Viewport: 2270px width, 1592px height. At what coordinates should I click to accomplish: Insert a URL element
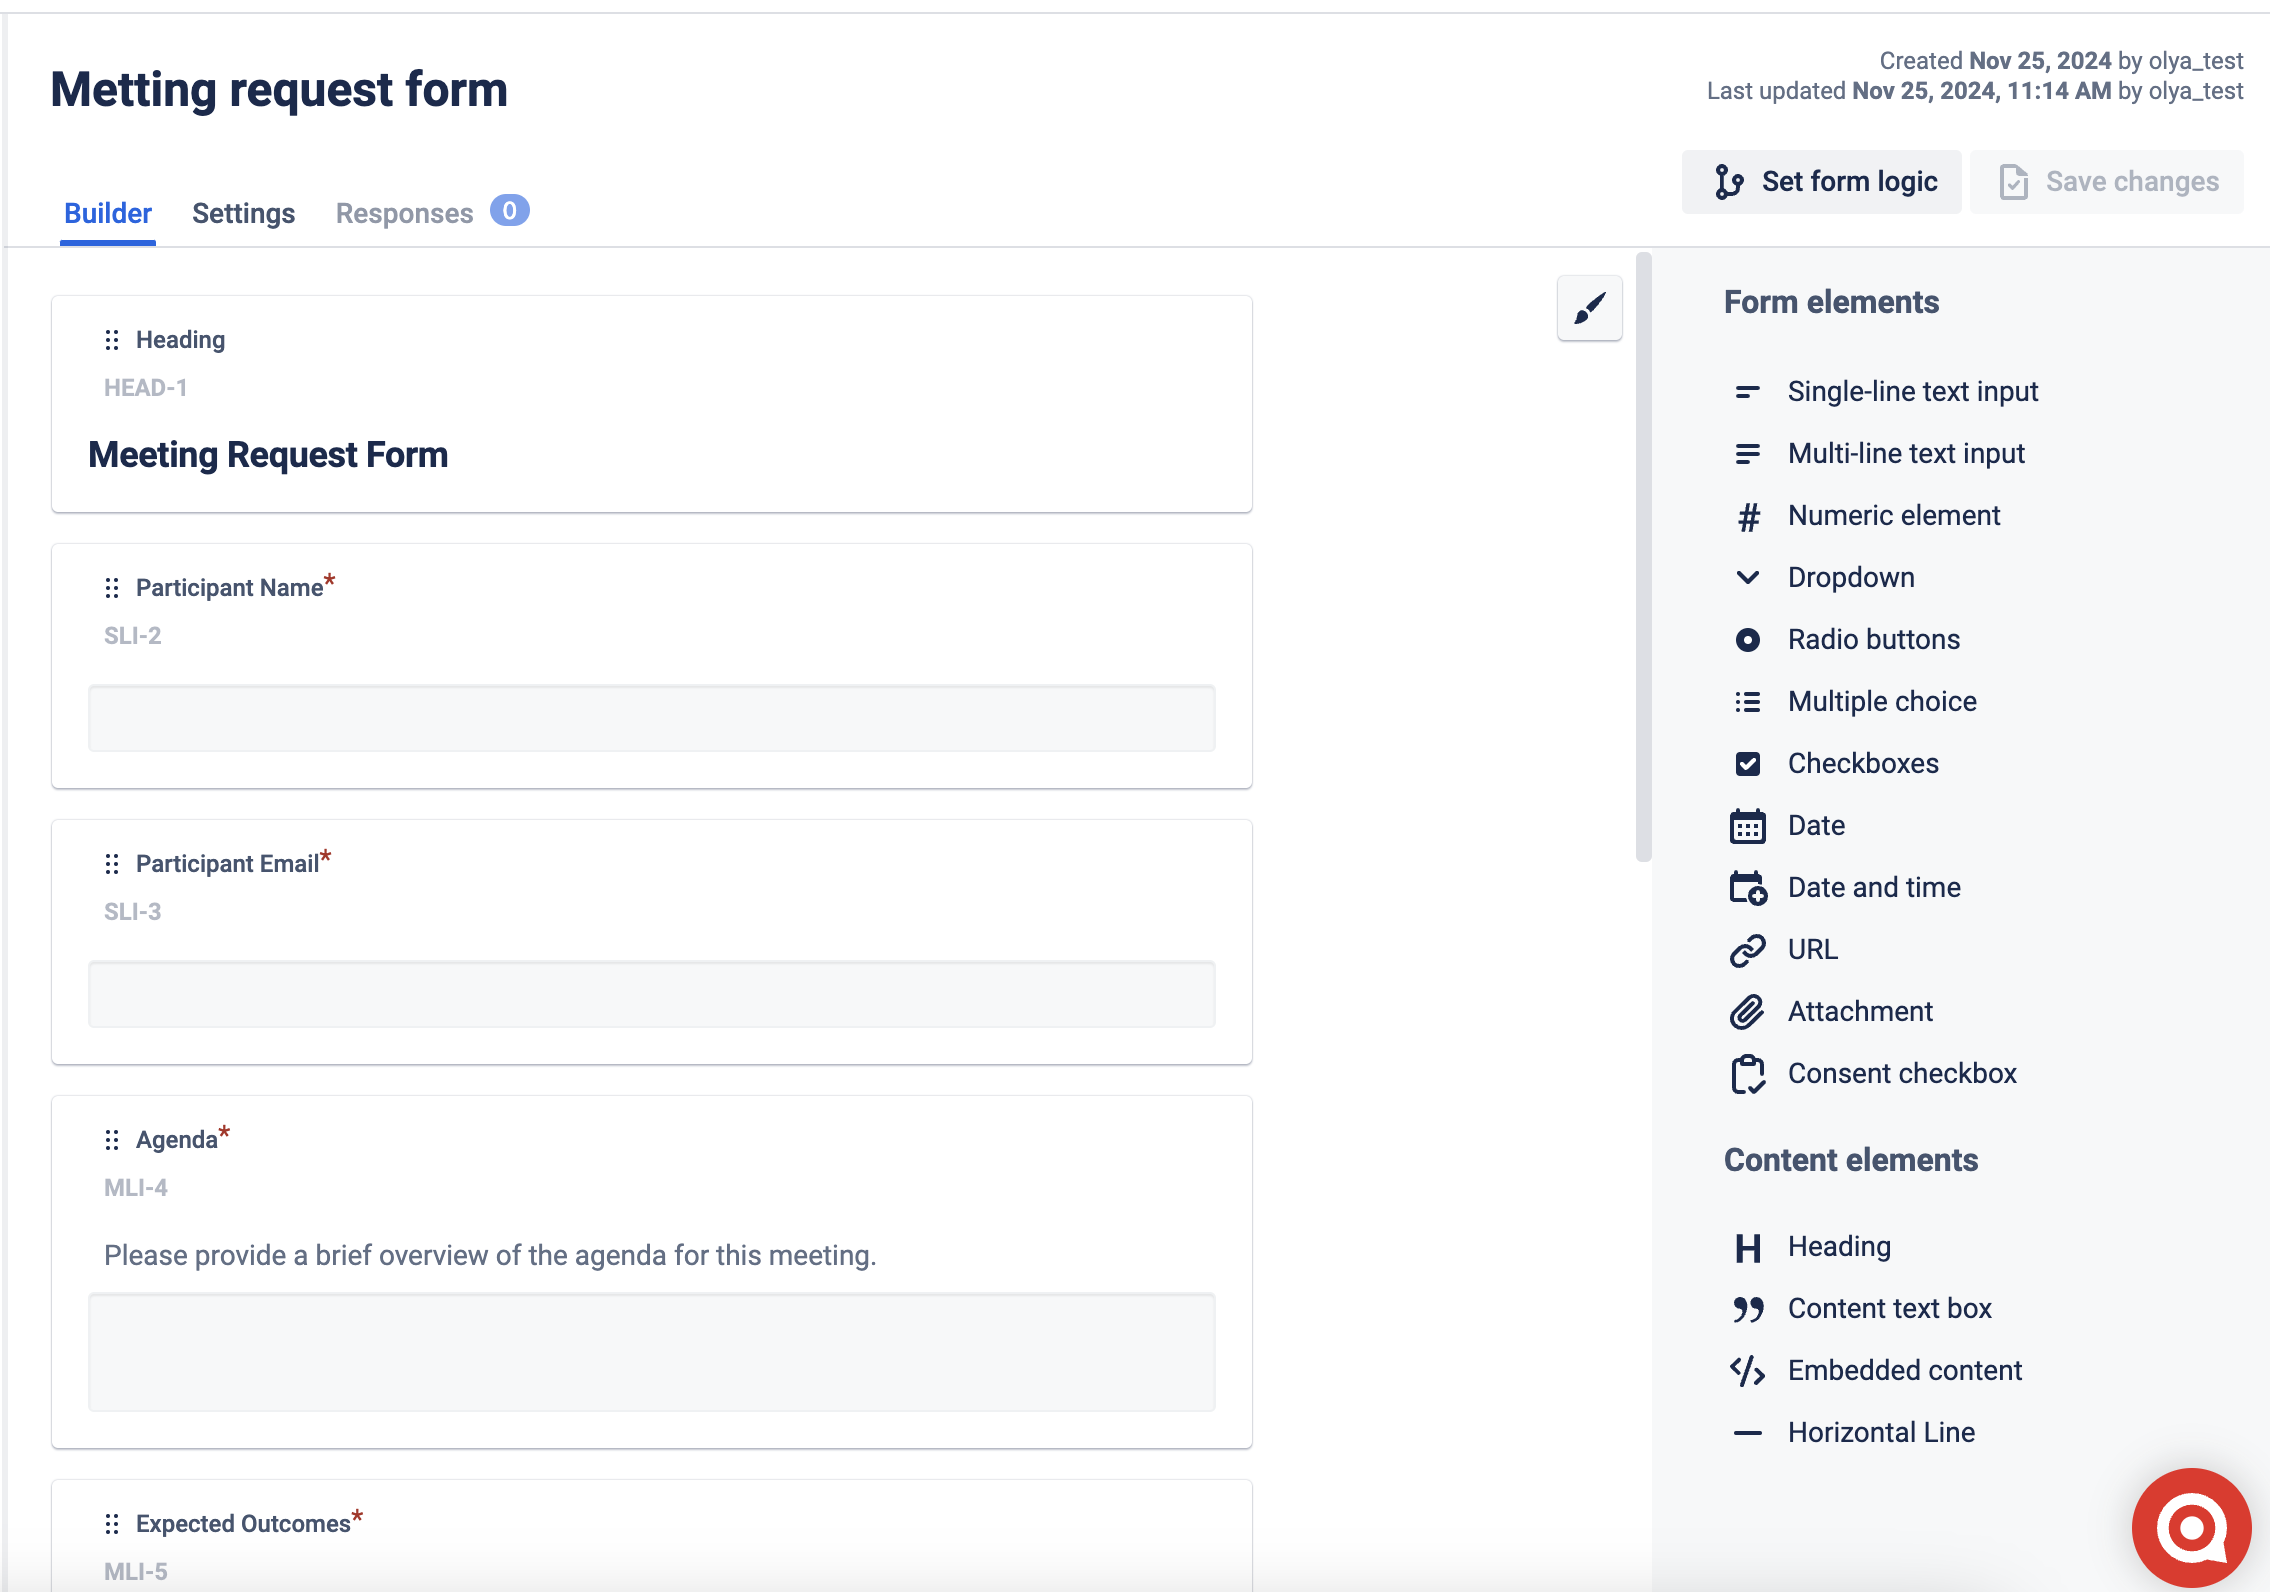click(1811, 949)
